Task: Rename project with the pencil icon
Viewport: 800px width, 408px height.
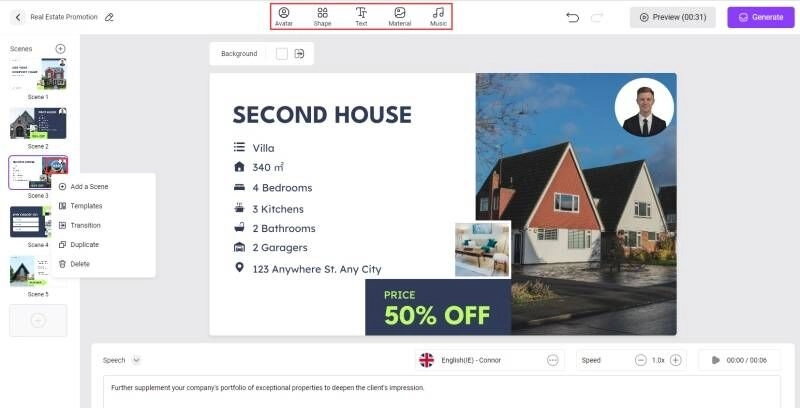Action: 109,17
